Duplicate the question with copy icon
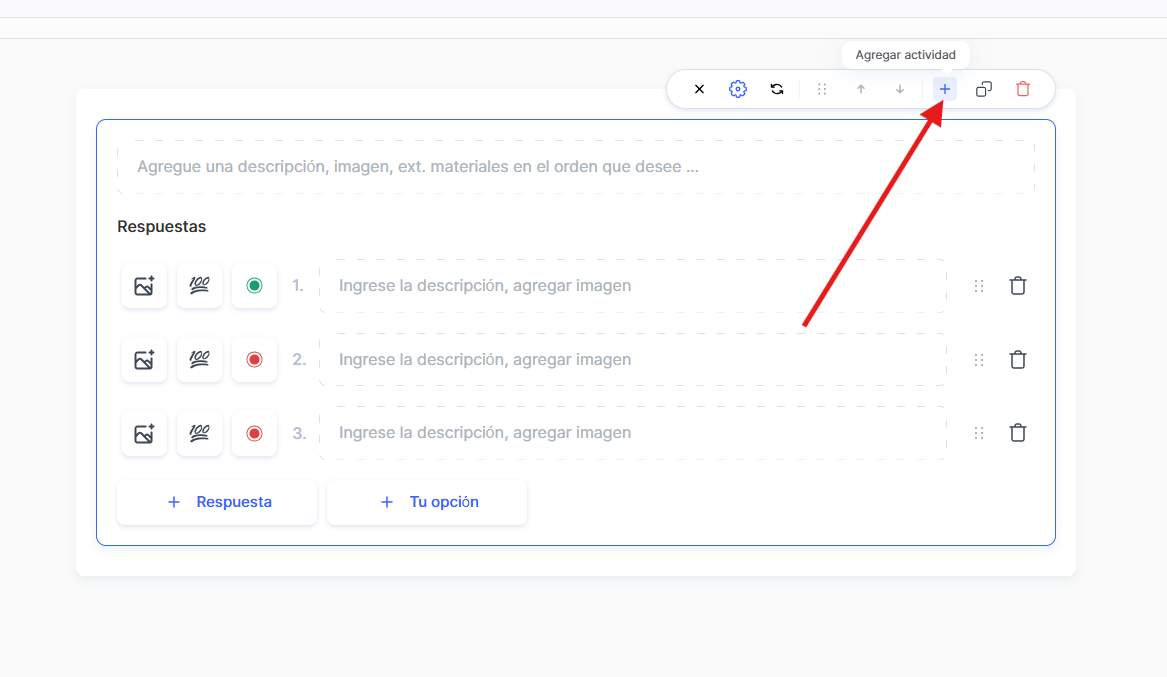 pyautogui.click(x=984, y=89)
